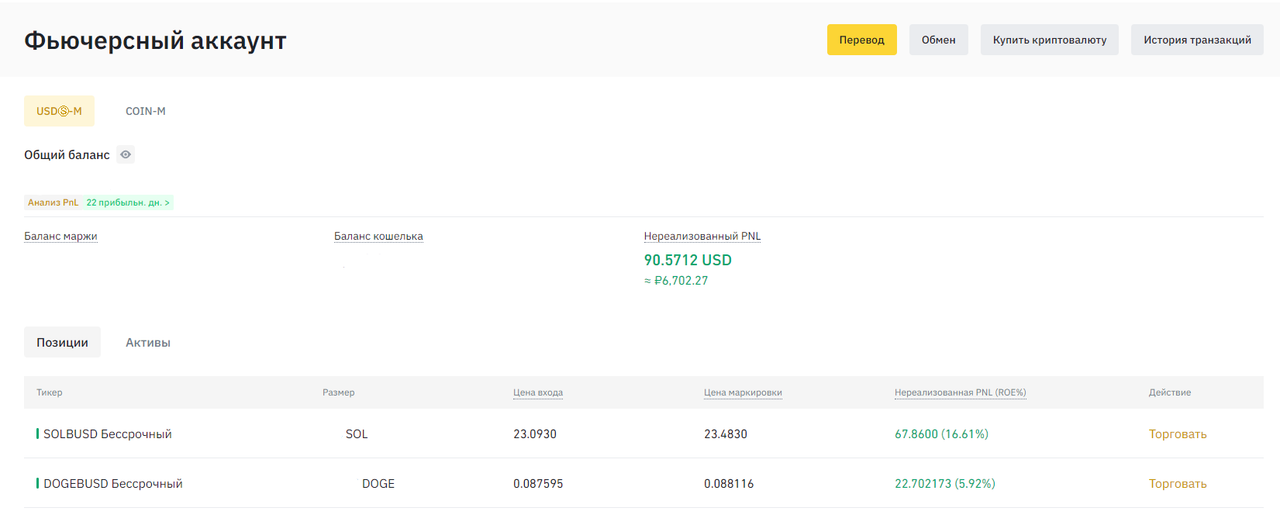The image size is (1280, 522).
Task: Toggle balance visibility eye icon
Action: 125,155
